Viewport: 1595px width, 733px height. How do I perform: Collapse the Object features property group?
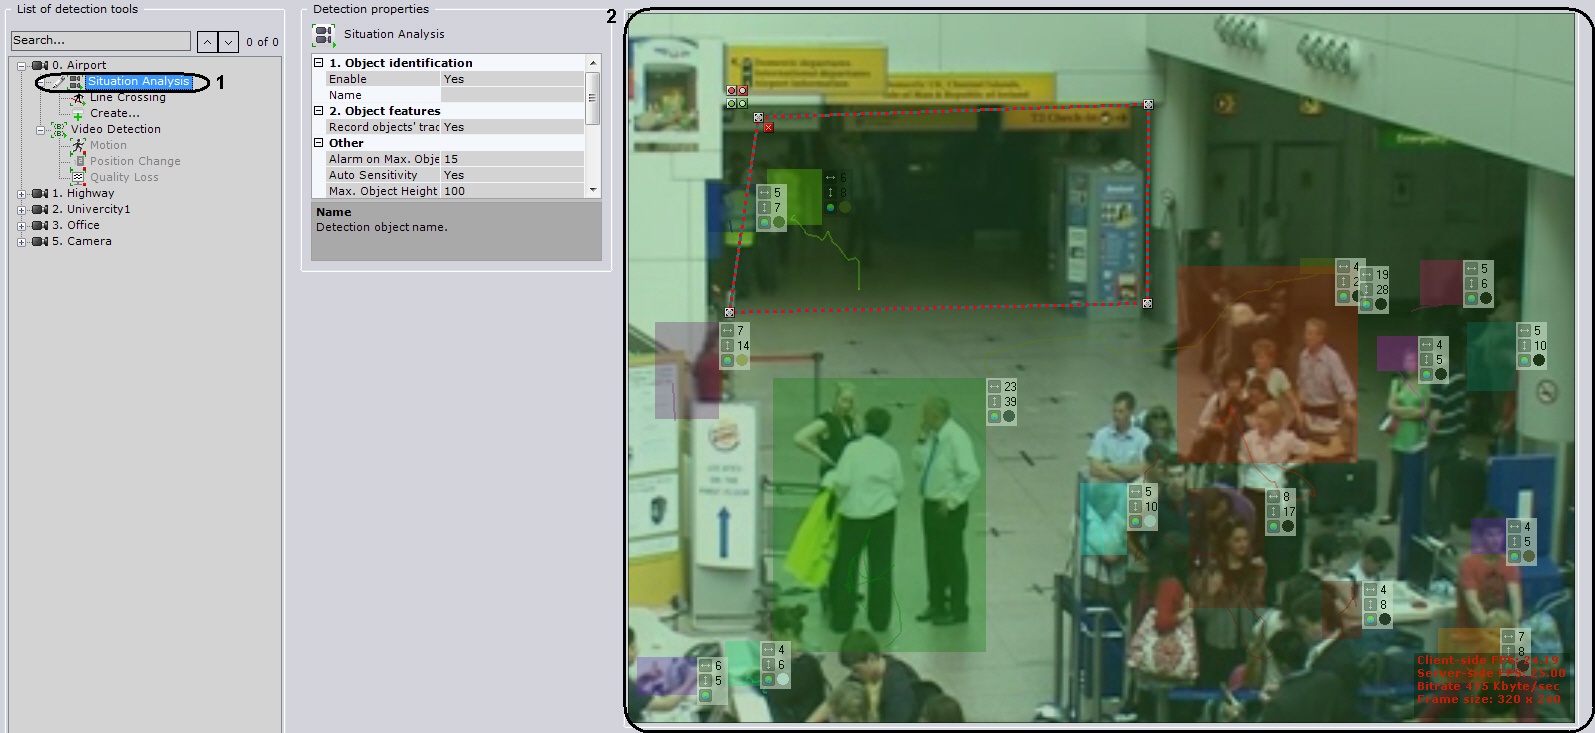click(319, 111)
